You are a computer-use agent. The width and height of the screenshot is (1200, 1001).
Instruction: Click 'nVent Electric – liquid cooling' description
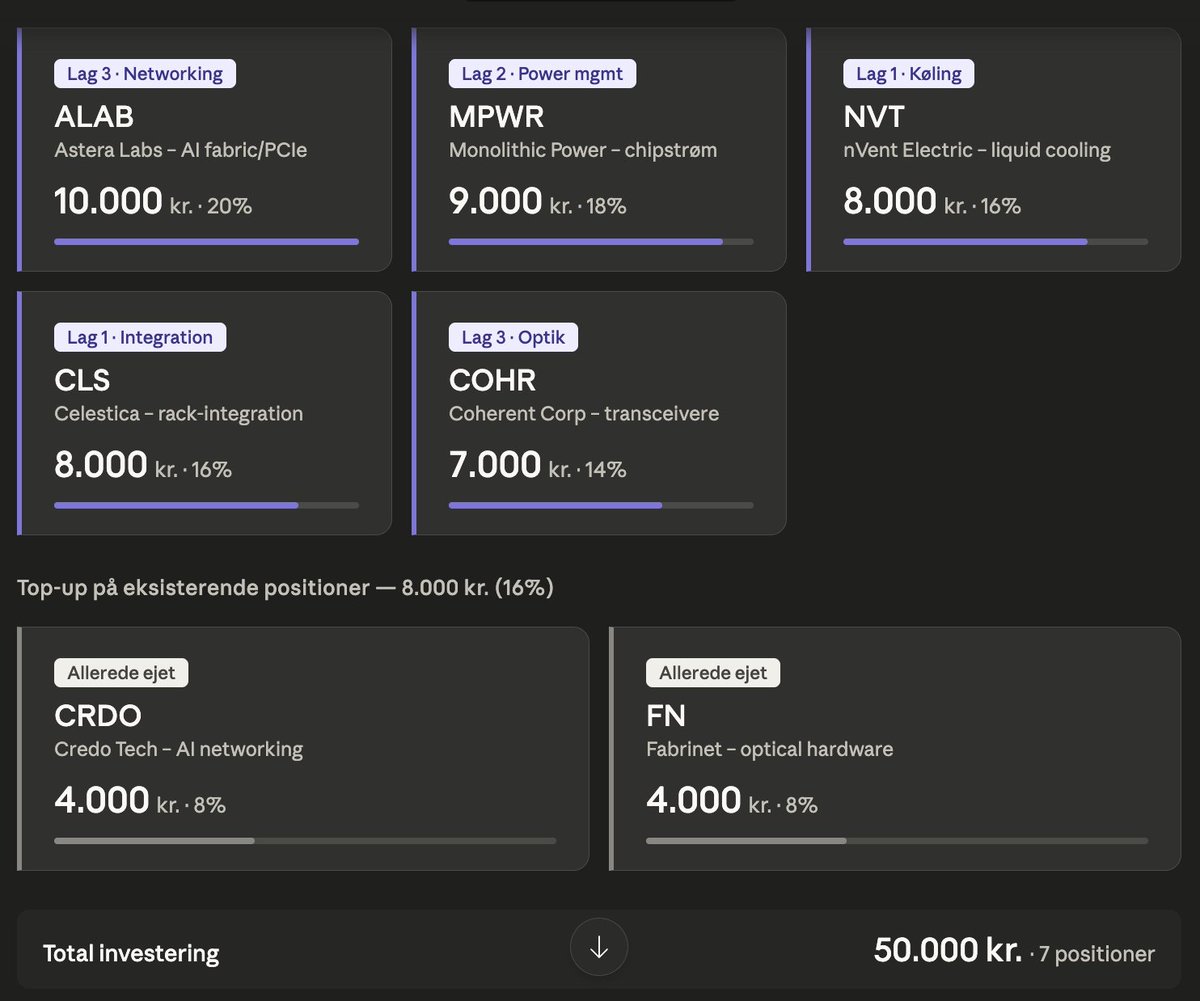[x=977, y=151]
